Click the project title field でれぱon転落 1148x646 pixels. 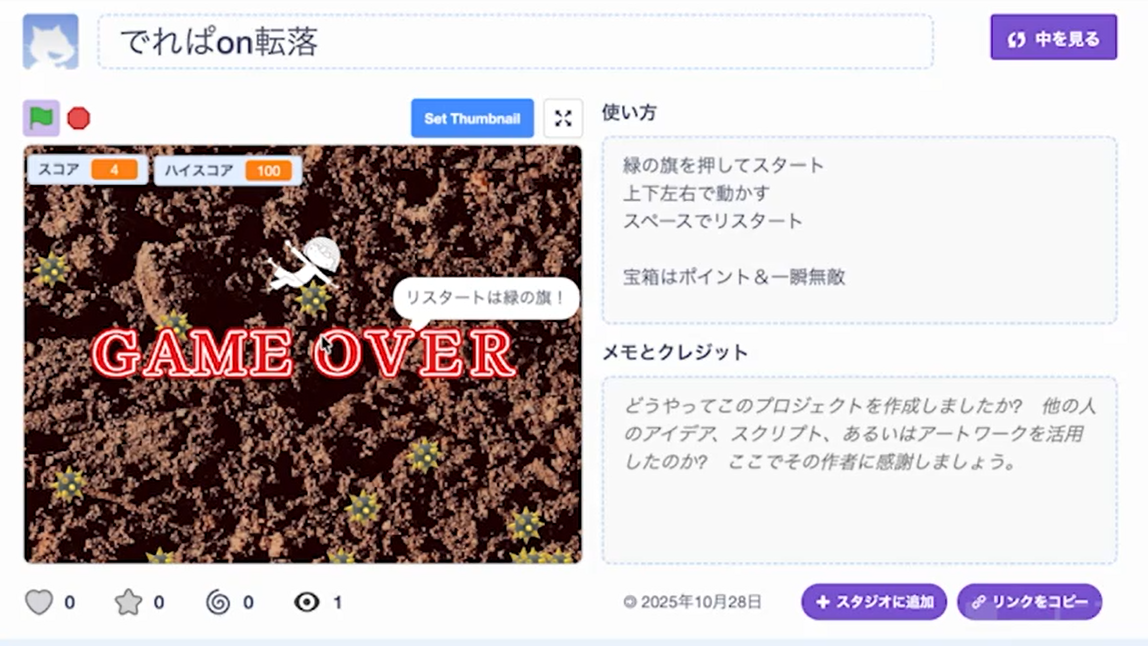pyautogui.click(x=515, y=42)
